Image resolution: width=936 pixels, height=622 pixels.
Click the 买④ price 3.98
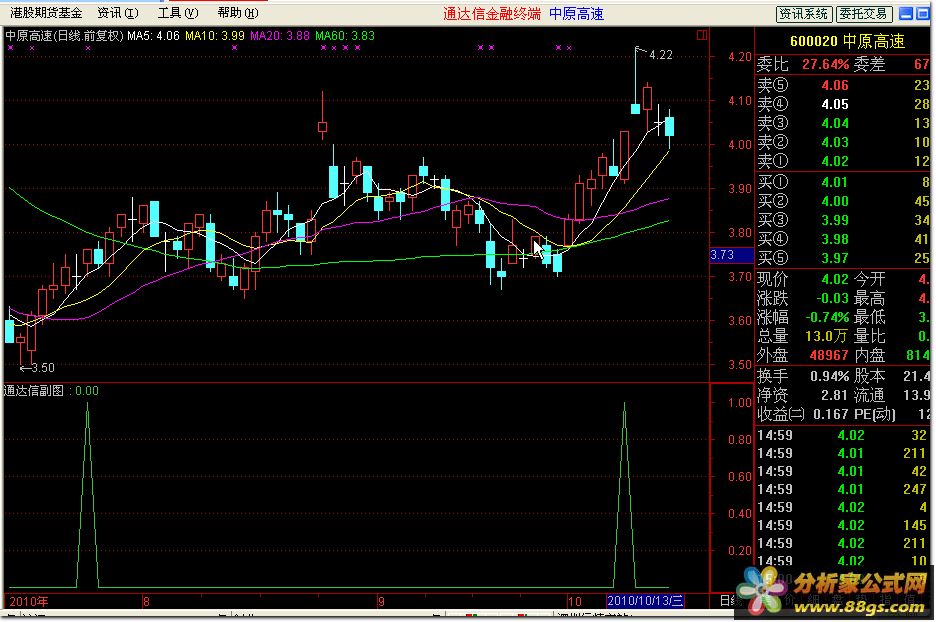point(835,239)
